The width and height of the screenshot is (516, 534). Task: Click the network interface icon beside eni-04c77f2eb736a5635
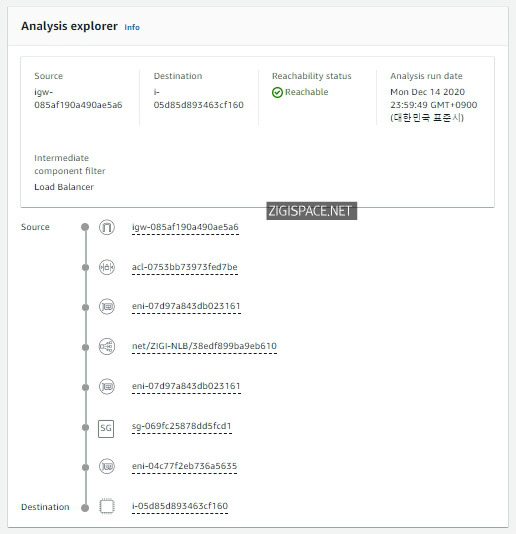pyautogui.click(x=107, y=466)
